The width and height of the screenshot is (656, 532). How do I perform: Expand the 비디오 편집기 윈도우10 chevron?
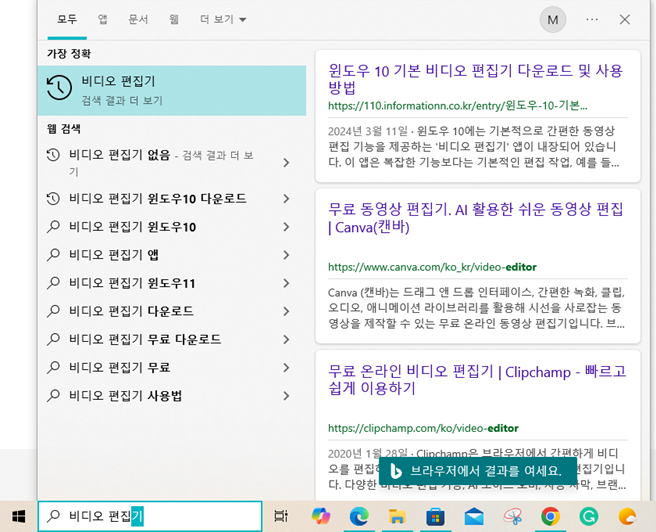(x=286, y=227)
